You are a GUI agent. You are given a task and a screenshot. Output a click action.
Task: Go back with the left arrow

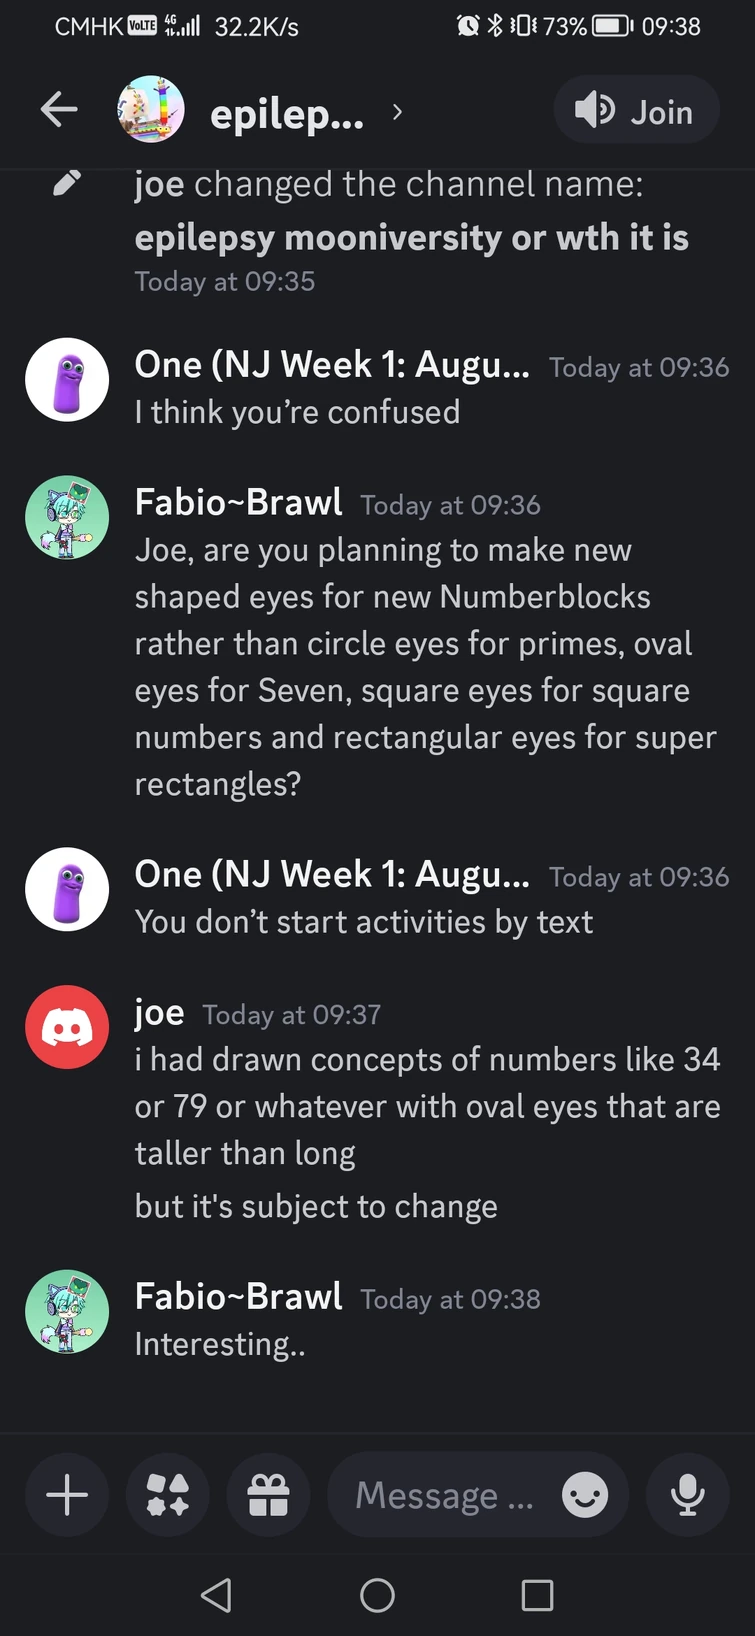(59, 111)
